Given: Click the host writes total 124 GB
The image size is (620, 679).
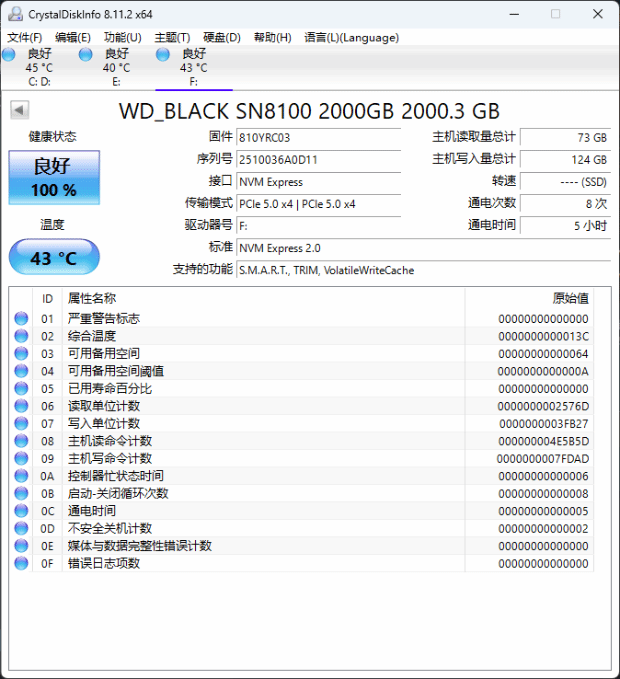Looking at the screenshot, I should click(x=565, y=159).
